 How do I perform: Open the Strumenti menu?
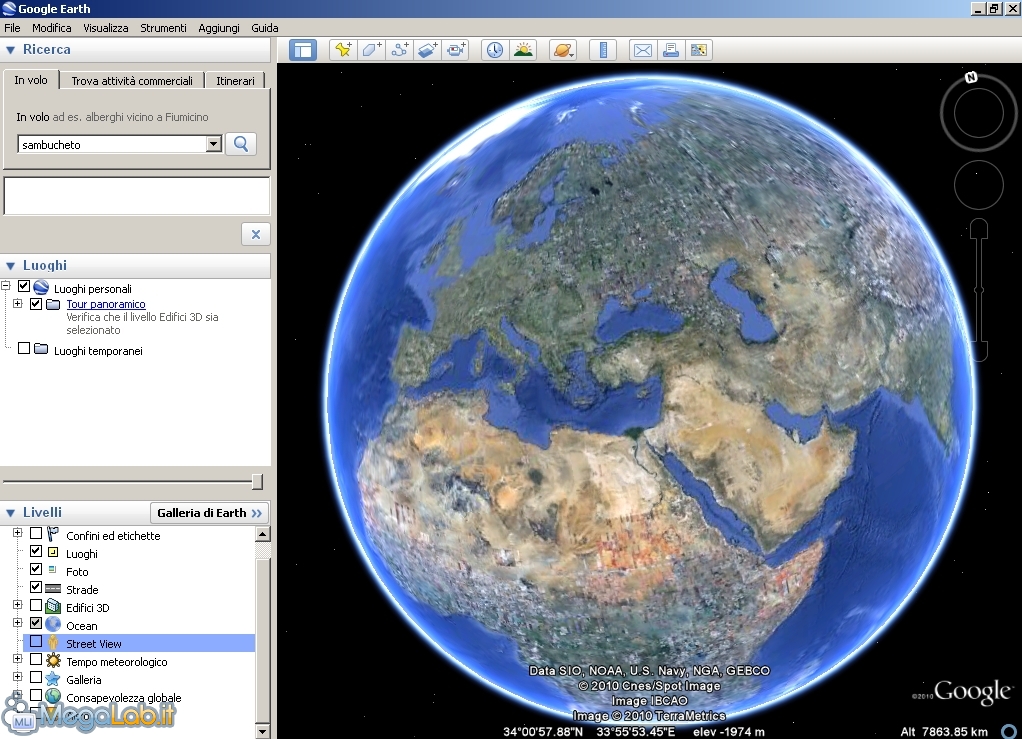coord(164,28)
